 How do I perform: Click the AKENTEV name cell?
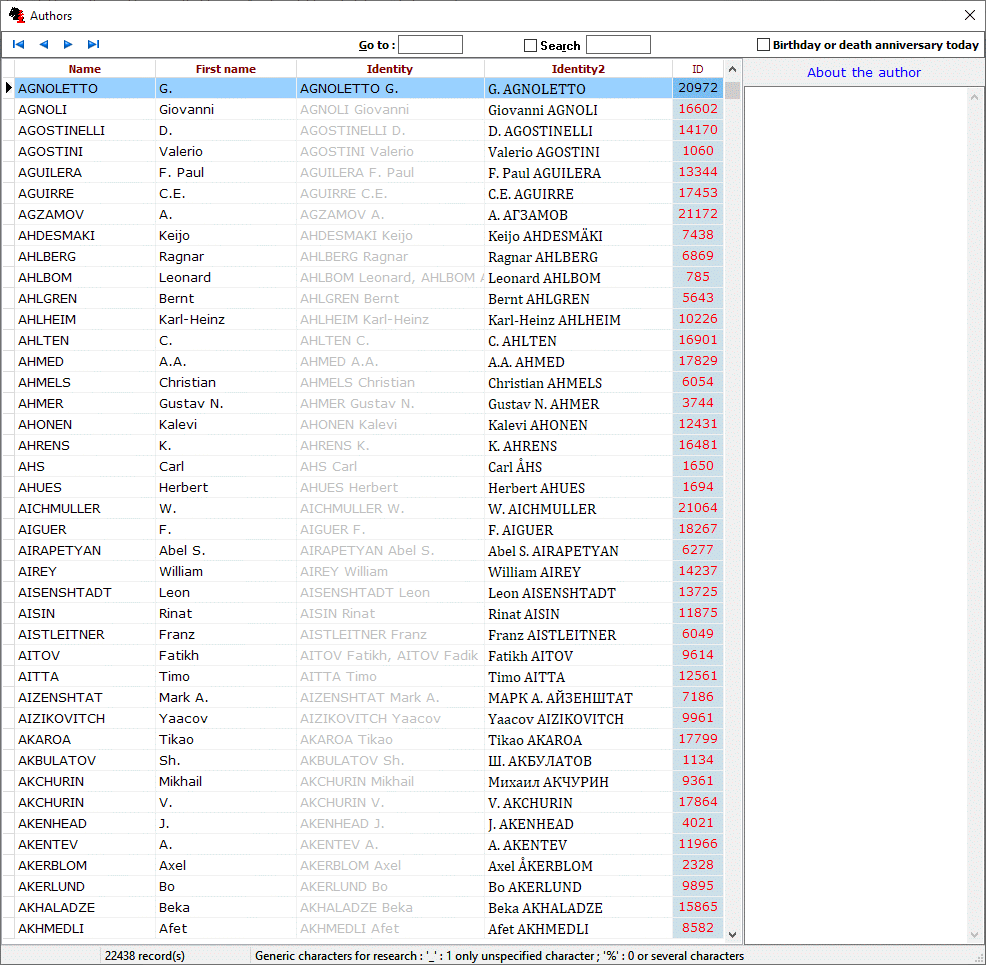pyautogui.click(x=85, y=844)
